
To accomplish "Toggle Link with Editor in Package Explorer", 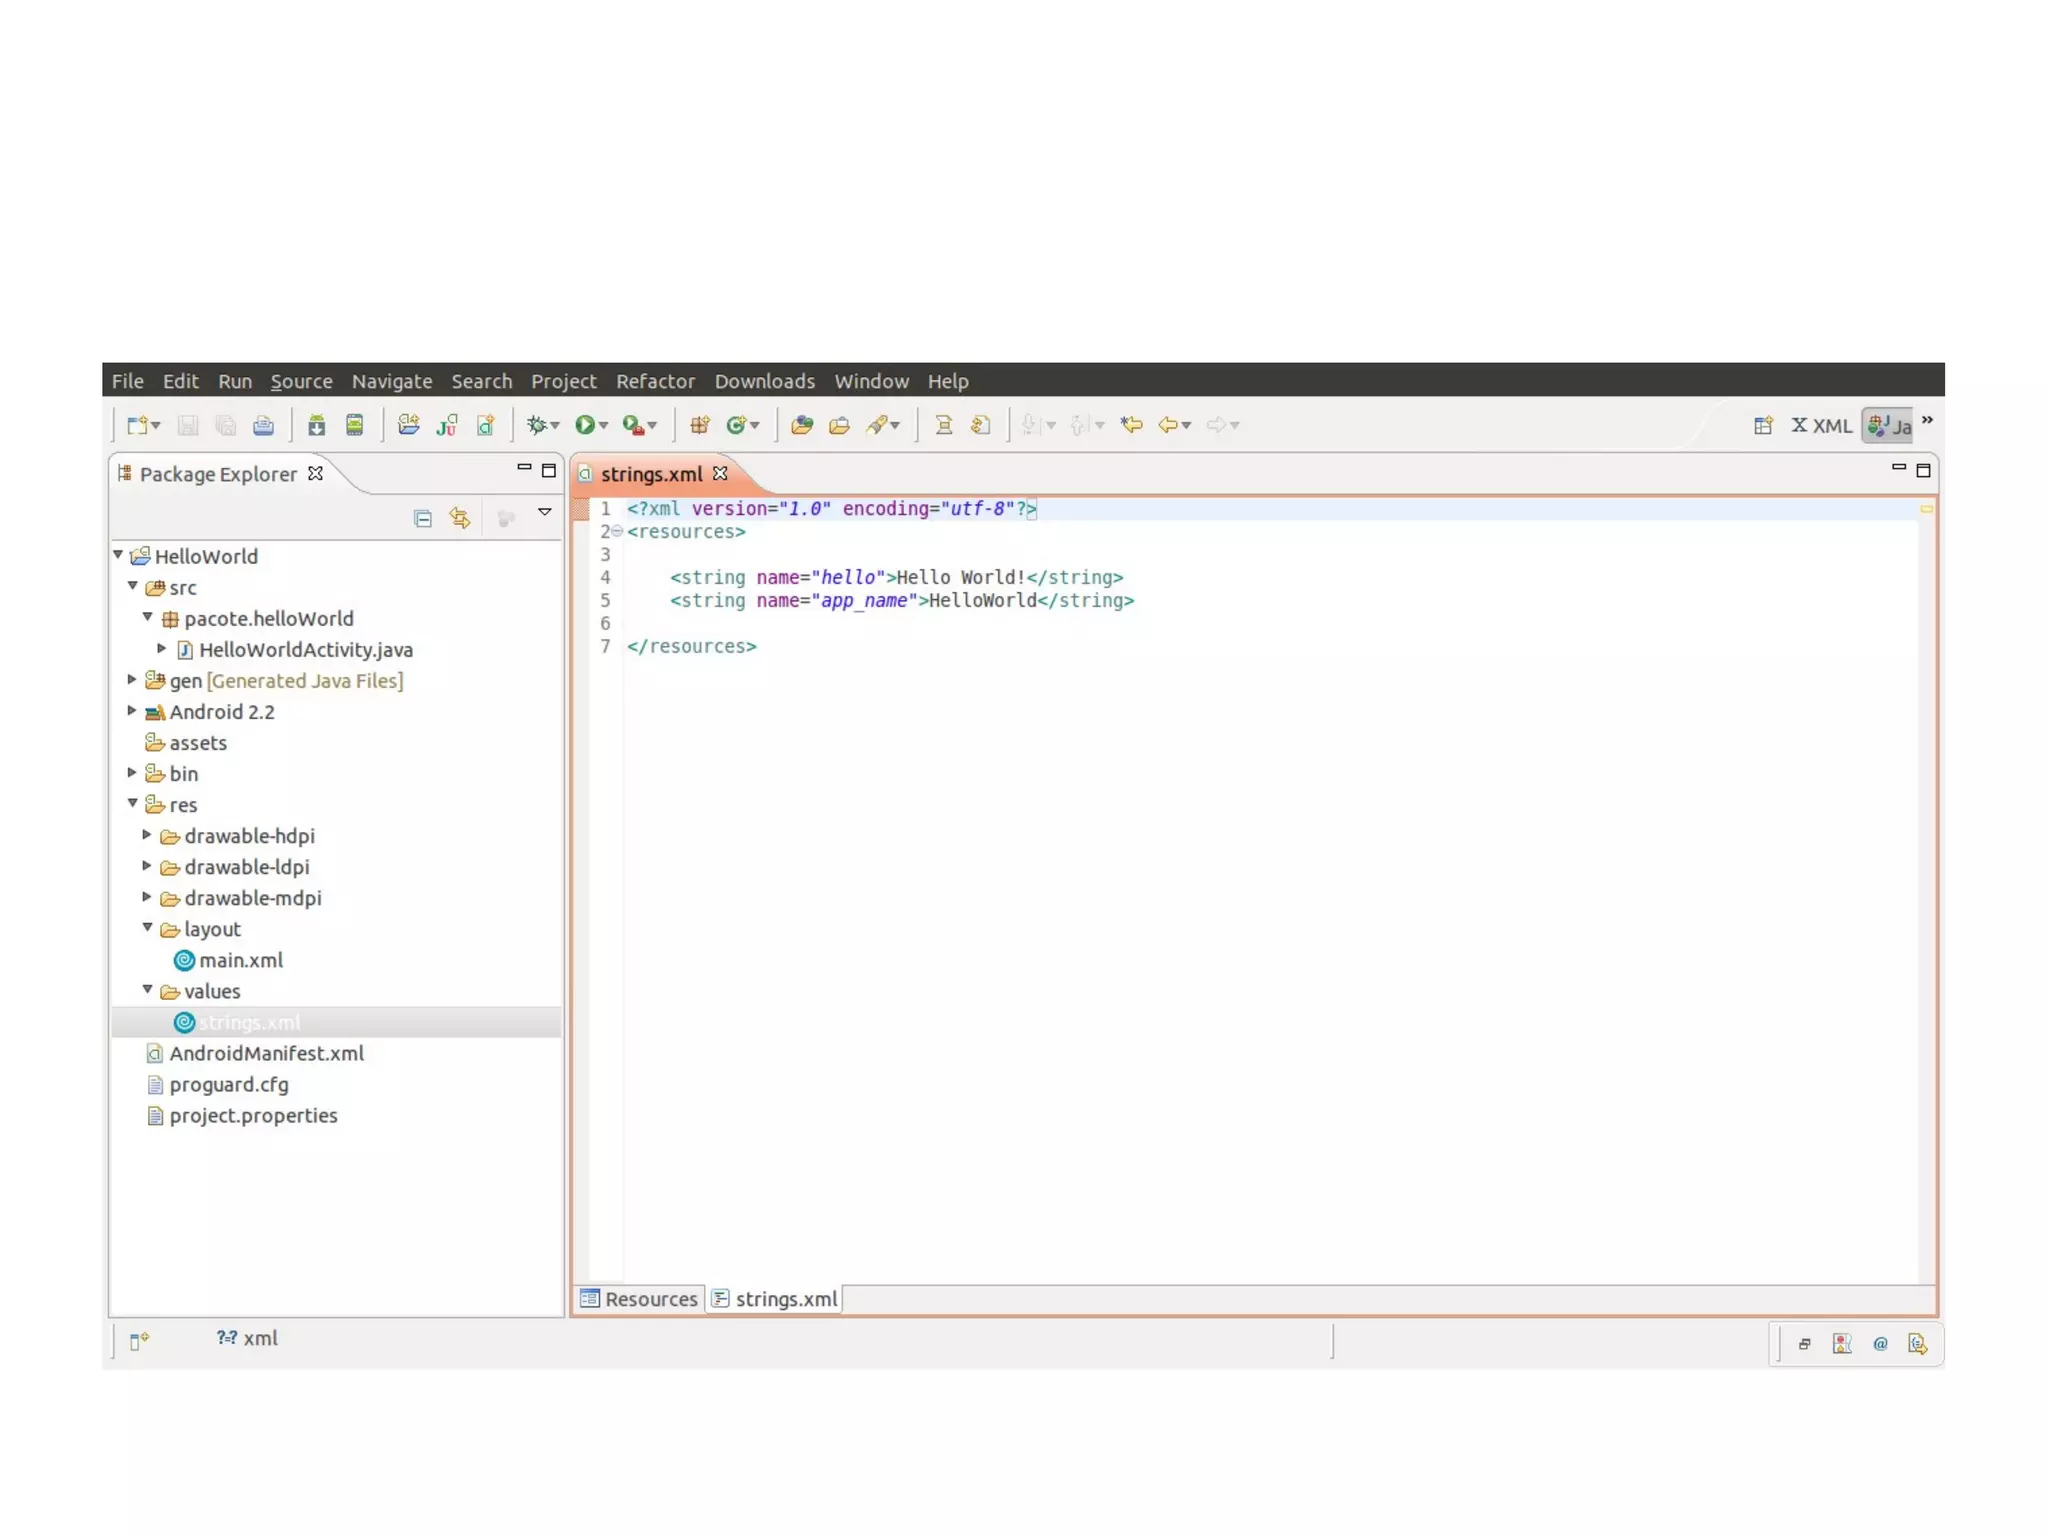I will coord(460,518).
